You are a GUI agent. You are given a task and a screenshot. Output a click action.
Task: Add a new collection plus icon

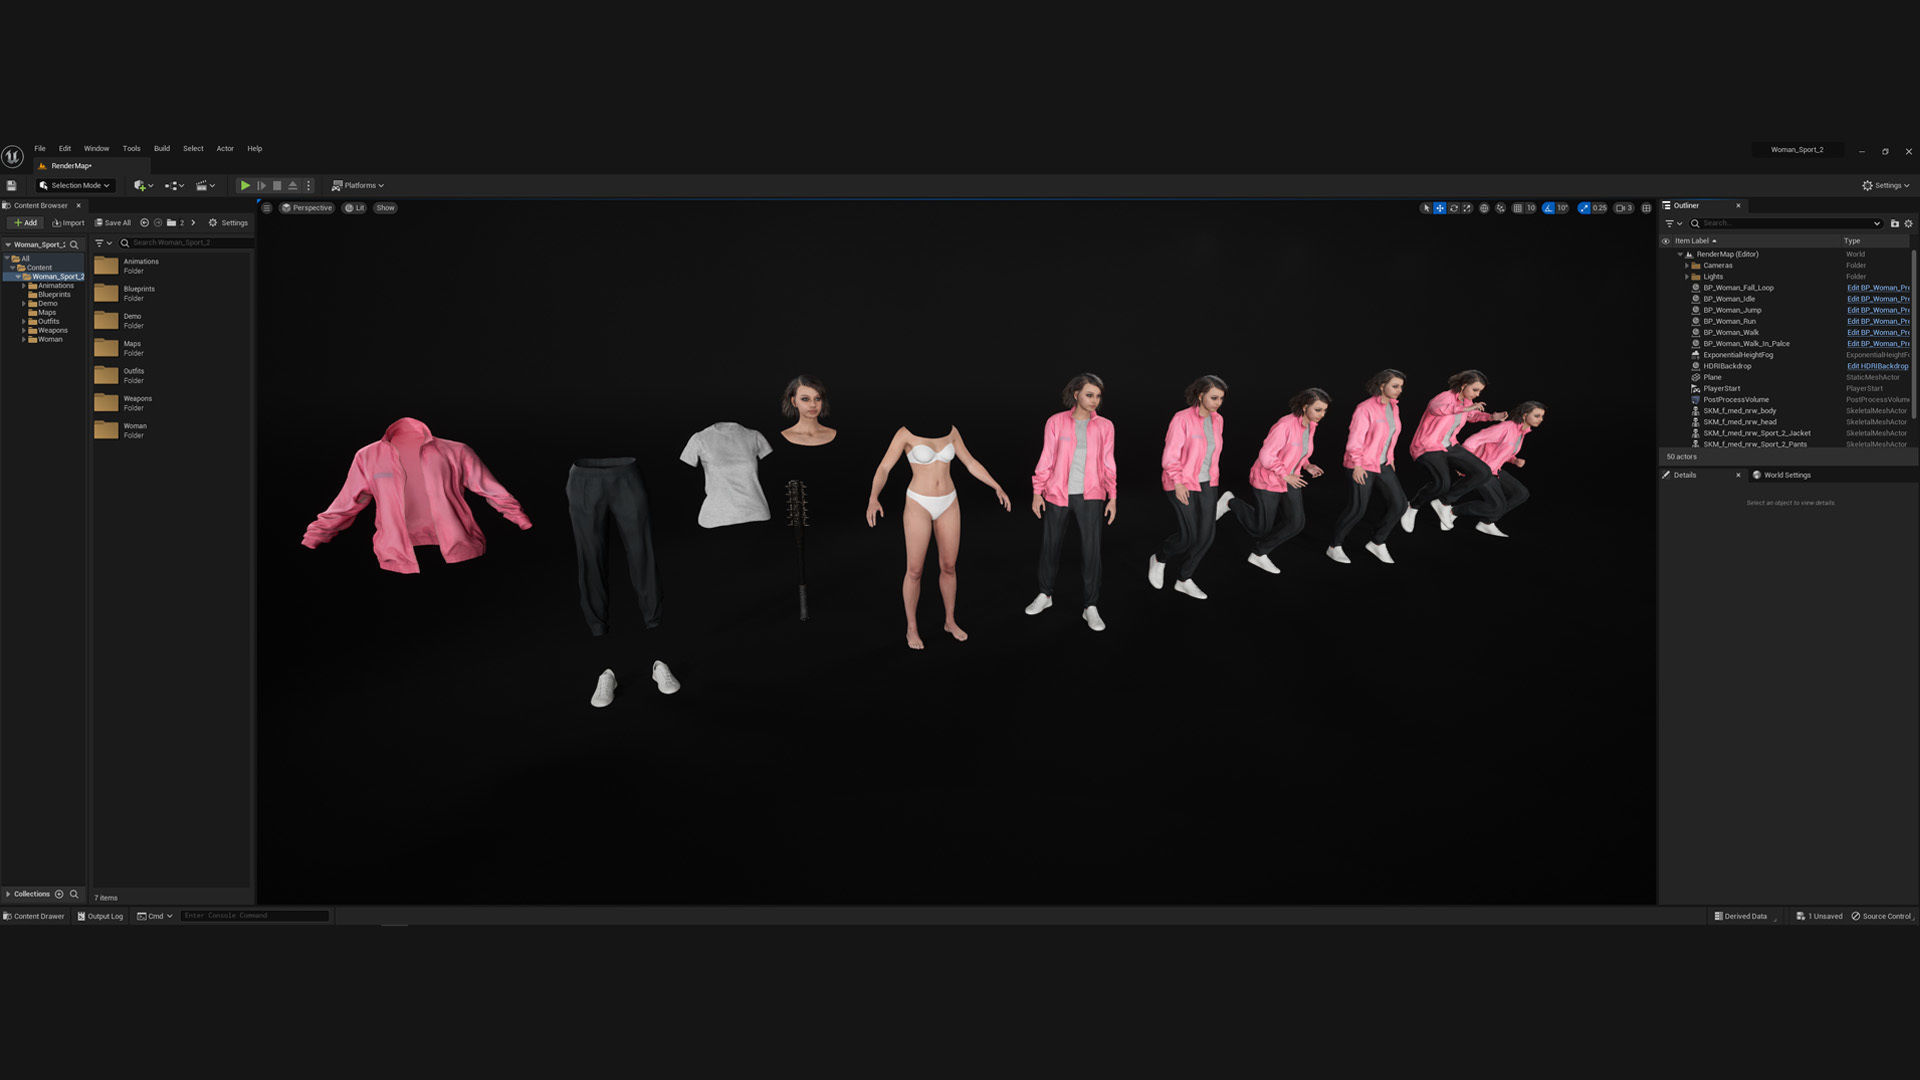pos(59,894)
